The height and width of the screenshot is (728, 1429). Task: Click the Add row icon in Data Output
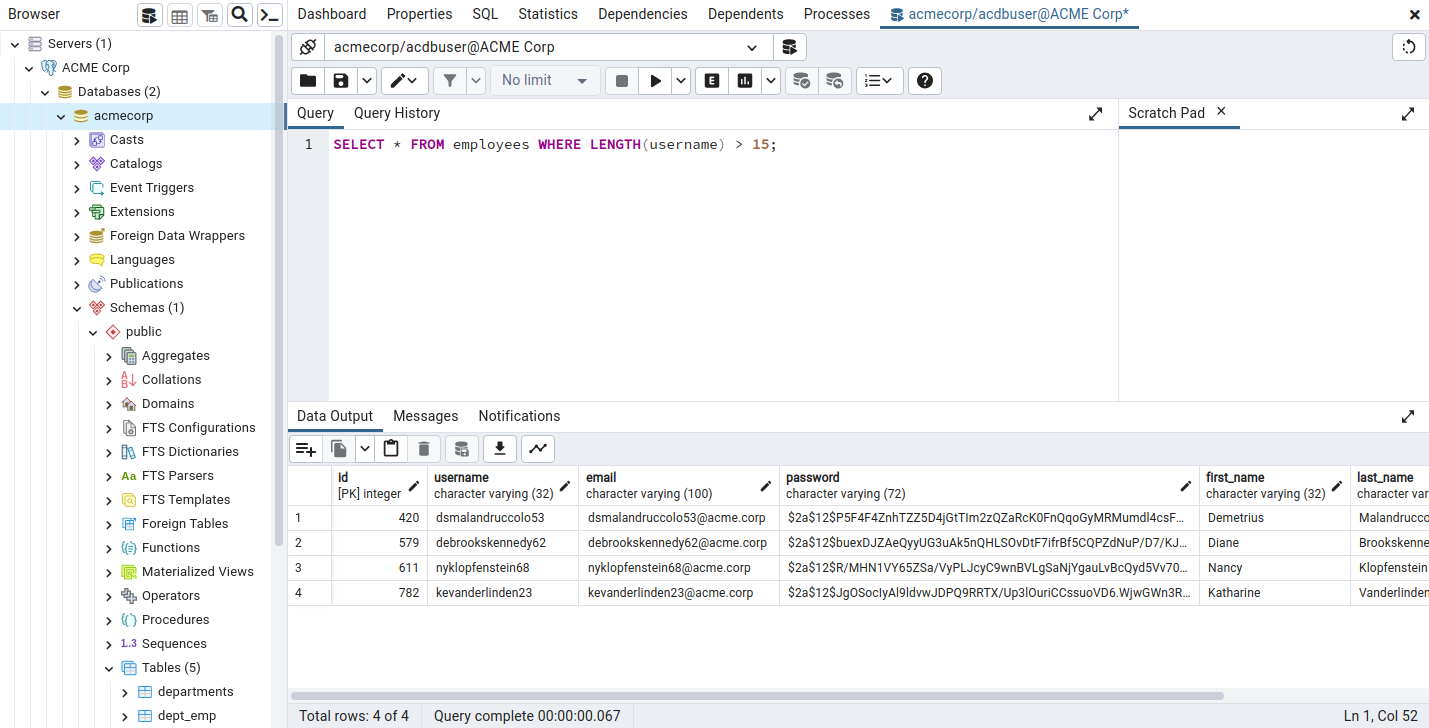(306, 449)
